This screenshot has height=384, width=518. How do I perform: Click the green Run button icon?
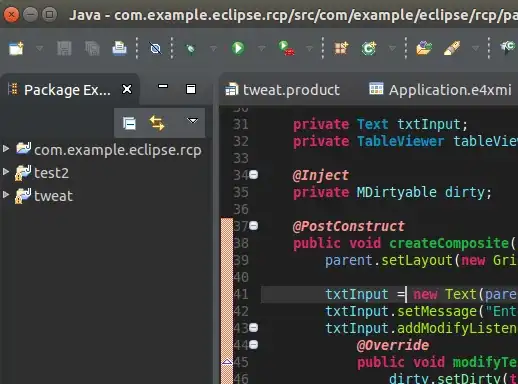[238, 48]
